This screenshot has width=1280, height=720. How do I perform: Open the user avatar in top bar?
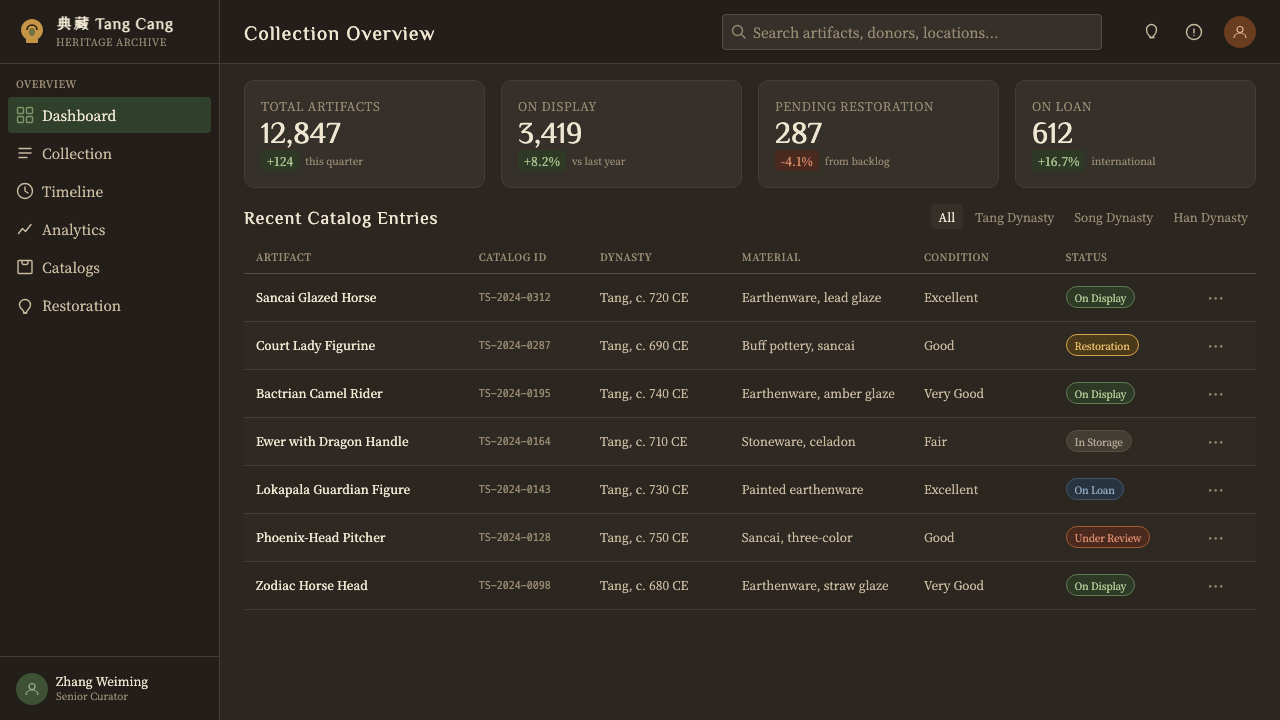[1240, 32]
